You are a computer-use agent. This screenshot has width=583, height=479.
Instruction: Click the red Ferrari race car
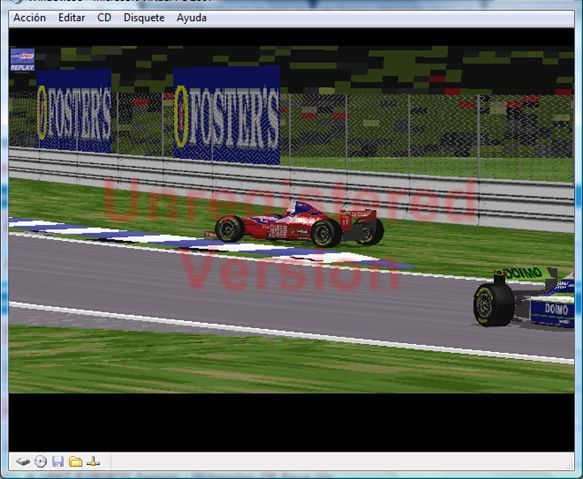[x=294, y=225]
